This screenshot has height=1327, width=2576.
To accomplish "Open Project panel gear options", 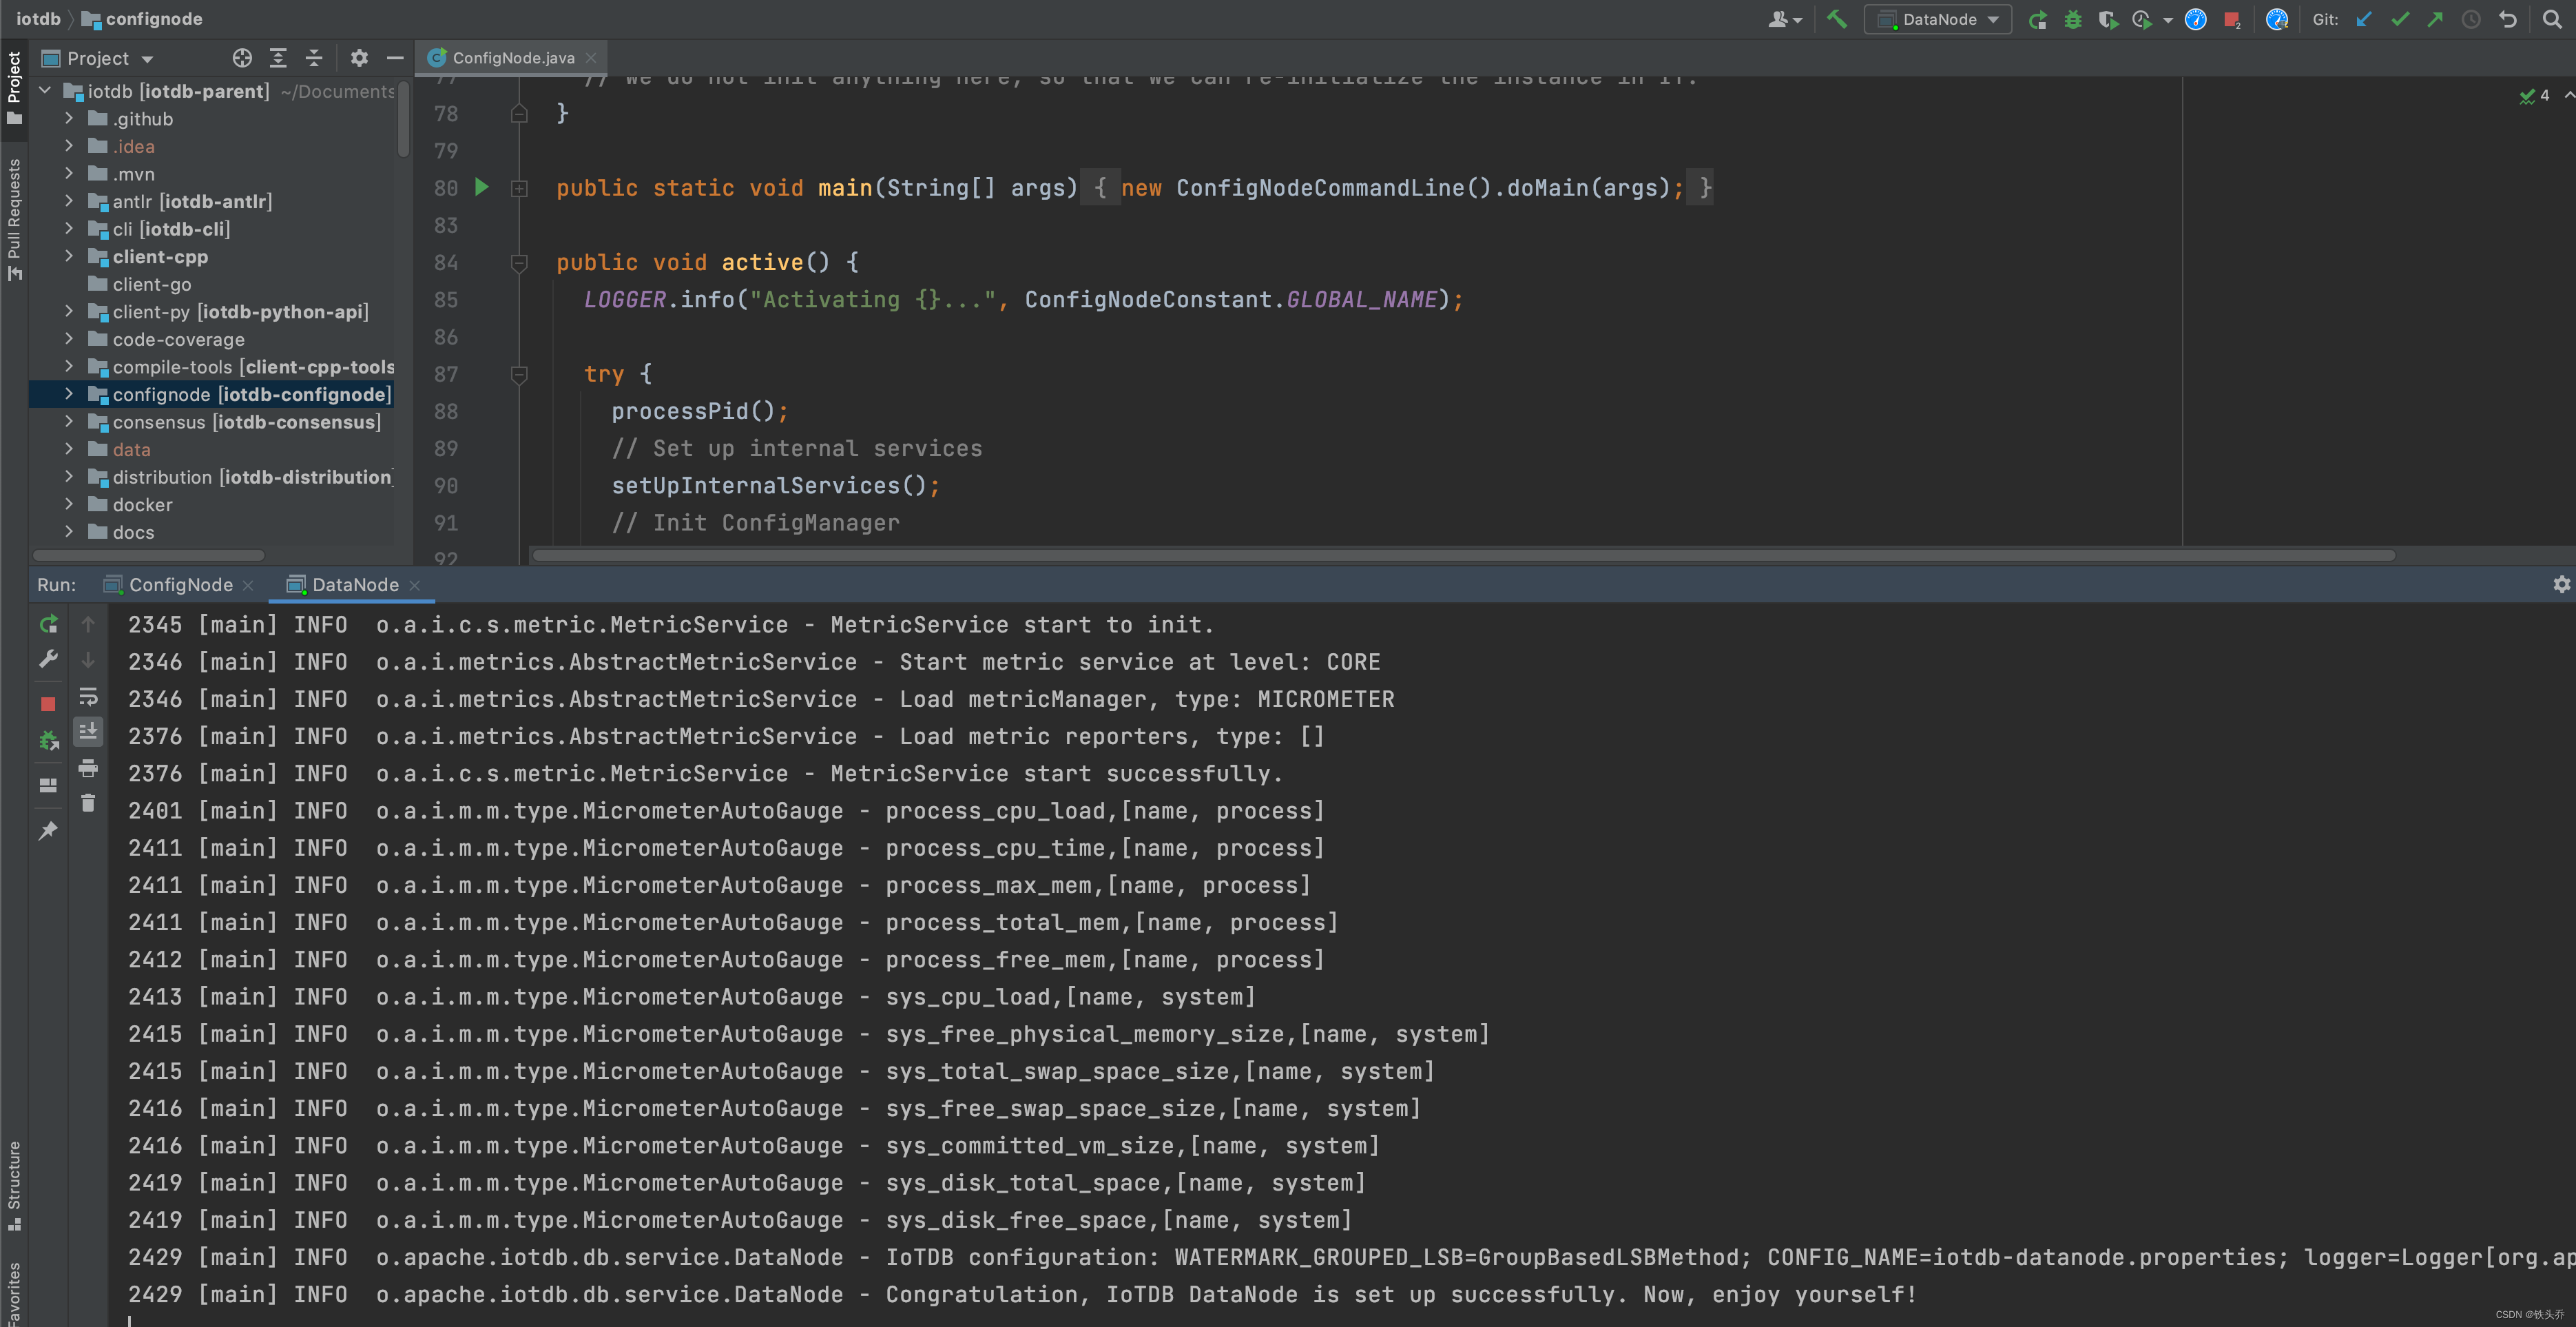I will tap(359, 58).
